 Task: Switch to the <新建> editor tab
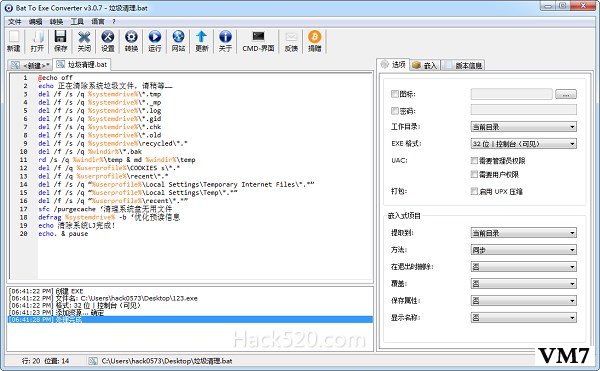point(30,65)
